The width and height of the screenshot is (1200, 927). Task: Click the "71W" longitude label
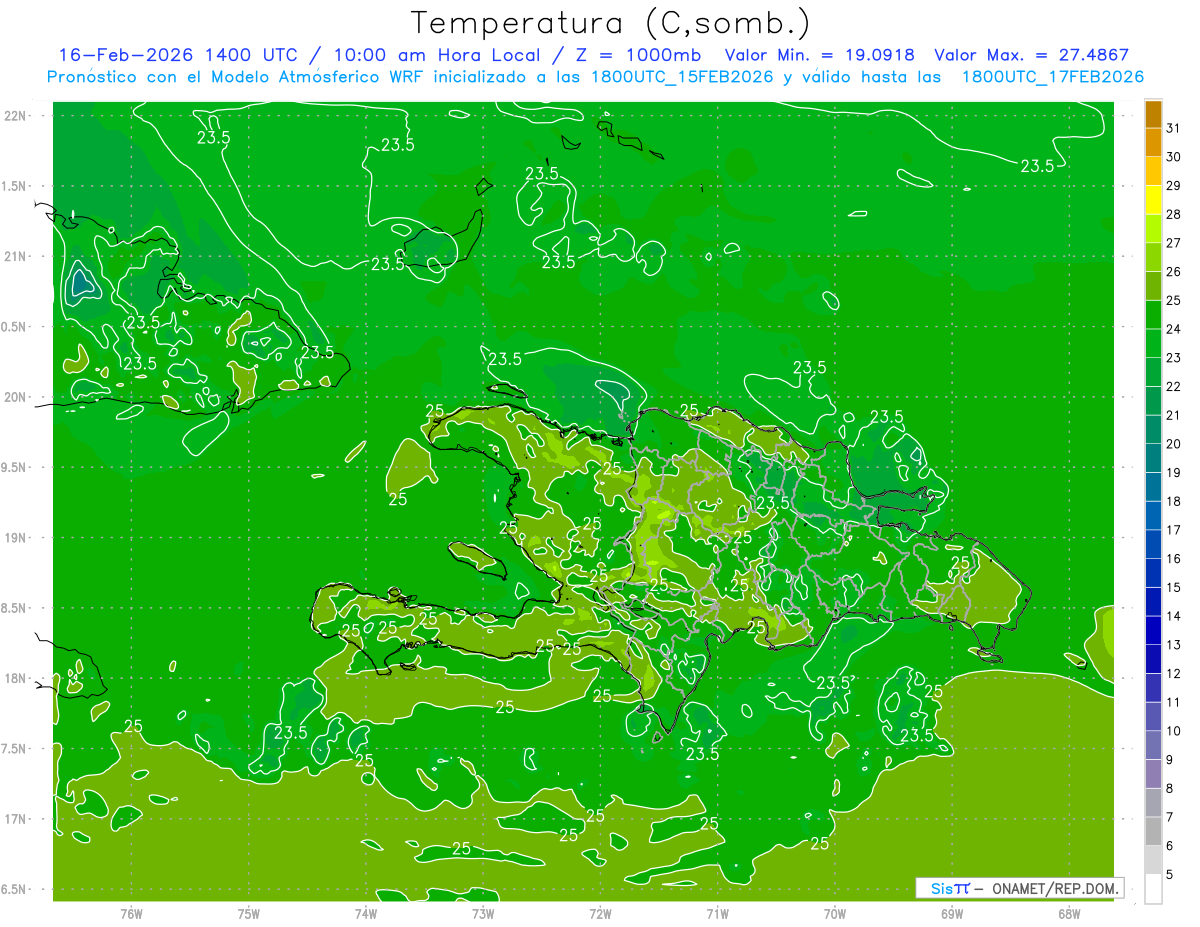(x=717, y=913)
